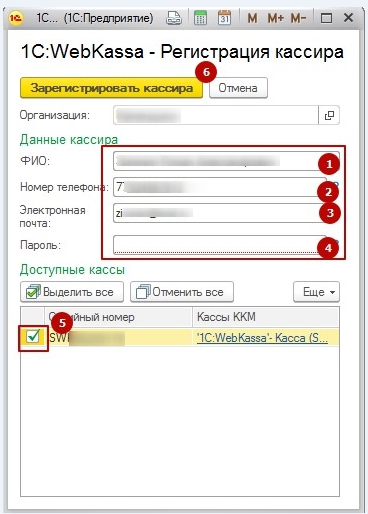Click the Пароль input field
The image size is (368, 514).
tap(220, 245)
